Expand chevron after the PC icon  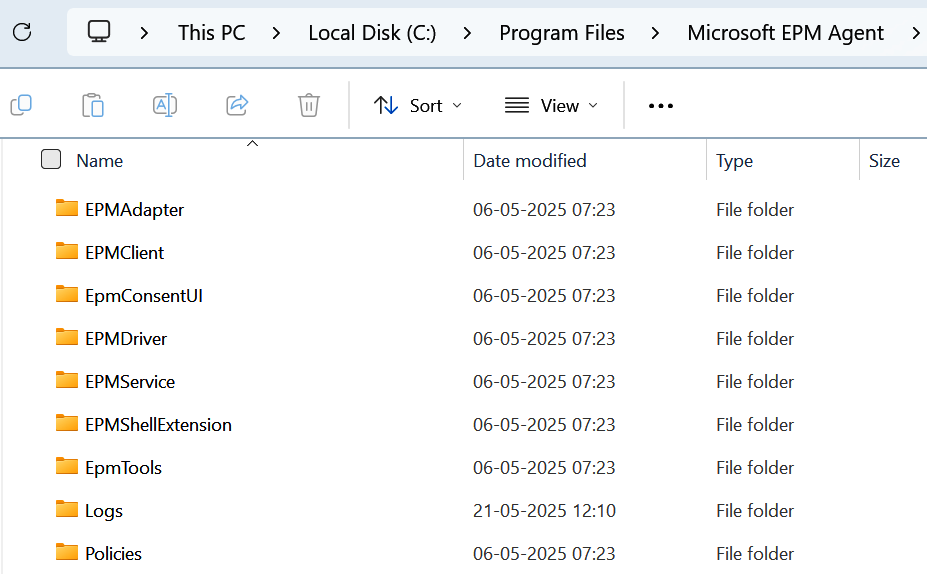[144, 33]
